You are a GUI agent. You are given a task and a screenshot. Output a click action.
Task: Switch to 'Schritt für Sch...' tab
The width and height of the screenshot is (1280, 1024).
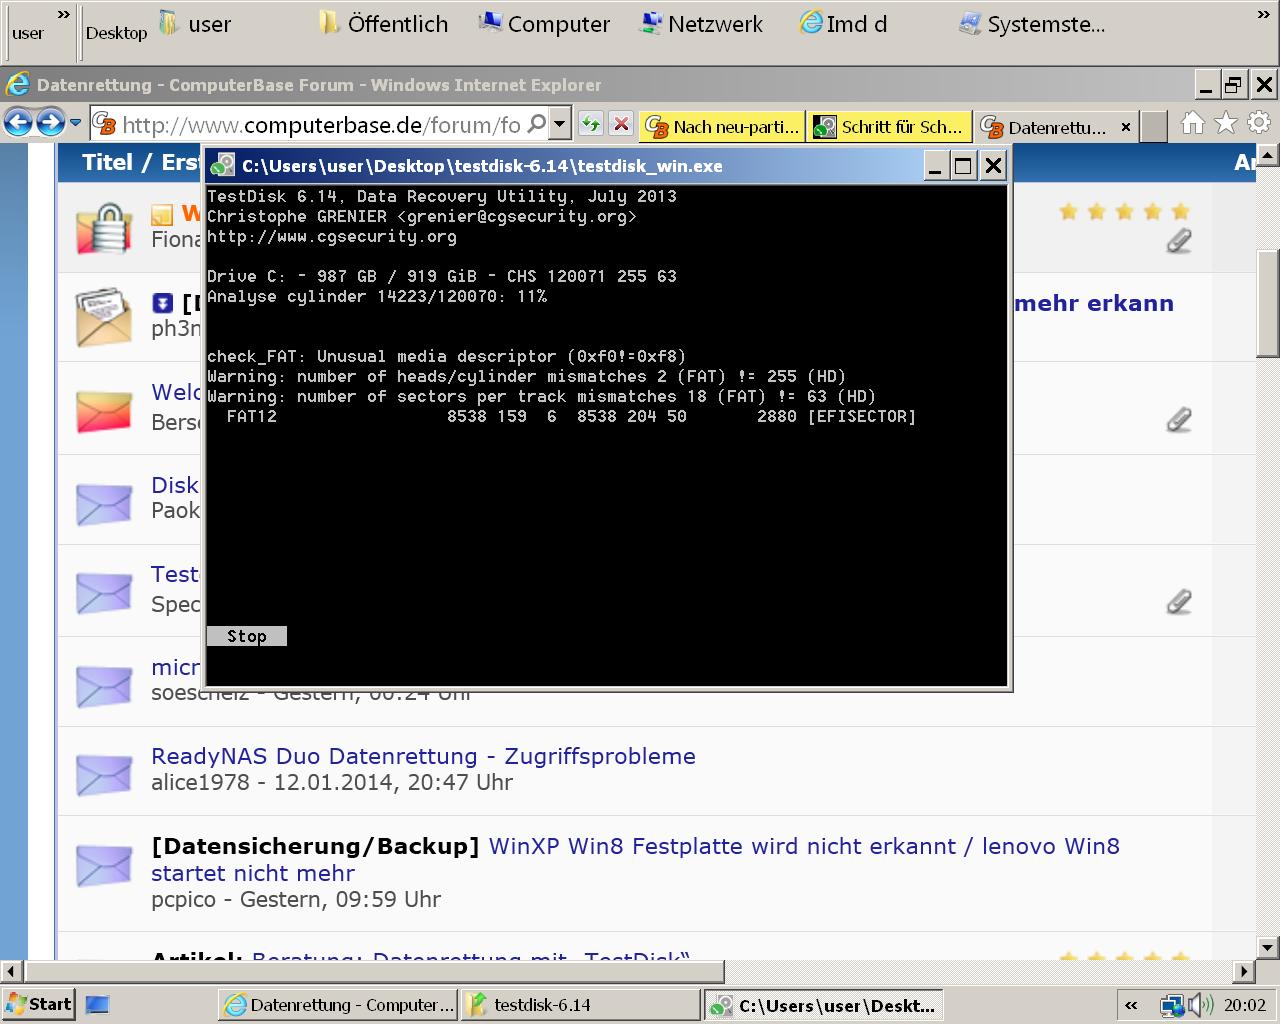pos(889,126)
